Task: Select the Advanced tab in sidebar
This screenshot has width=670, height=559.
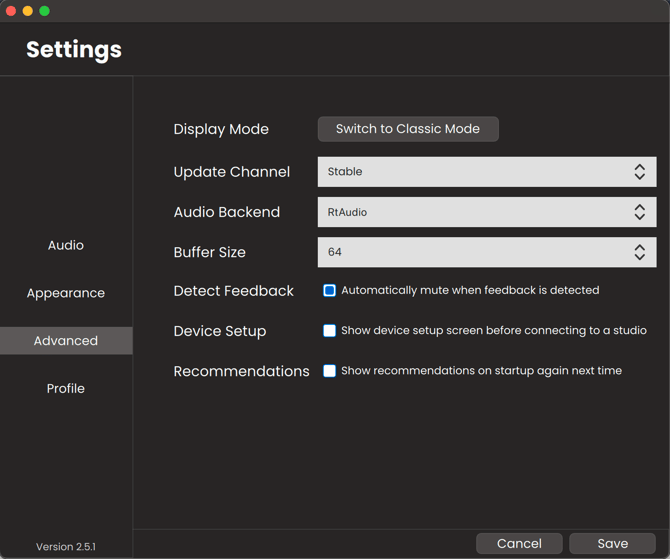Action: 66,341
